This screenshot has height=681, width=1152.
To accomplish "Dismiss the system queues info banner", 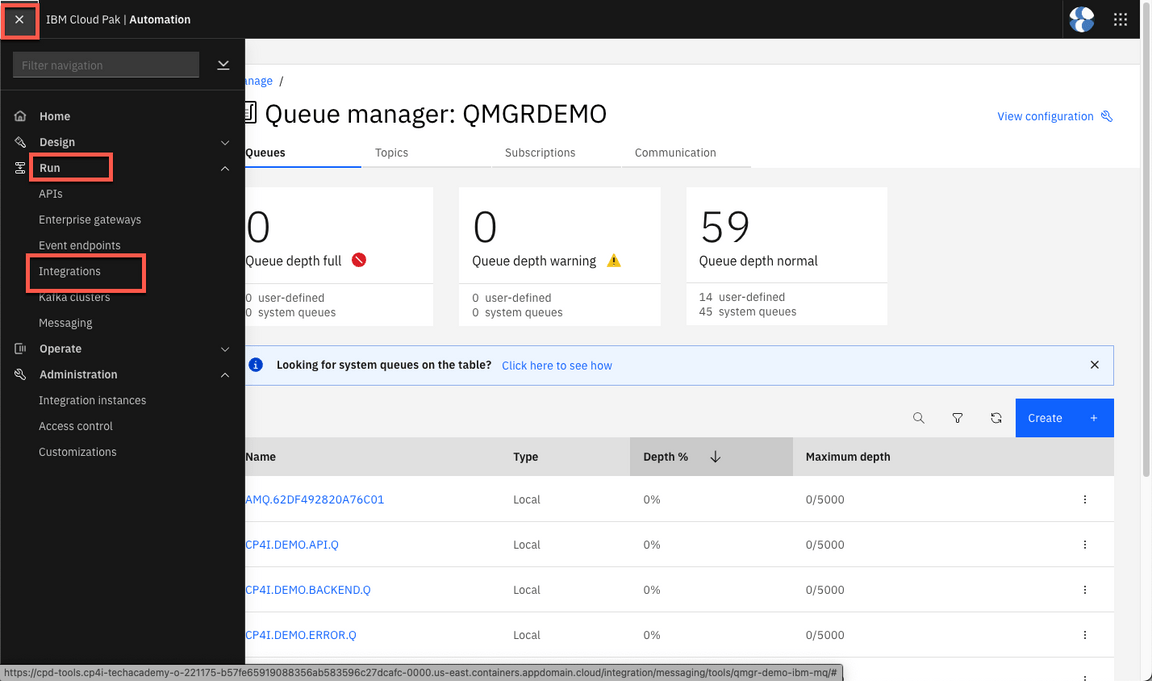I will coord(1094,365).
